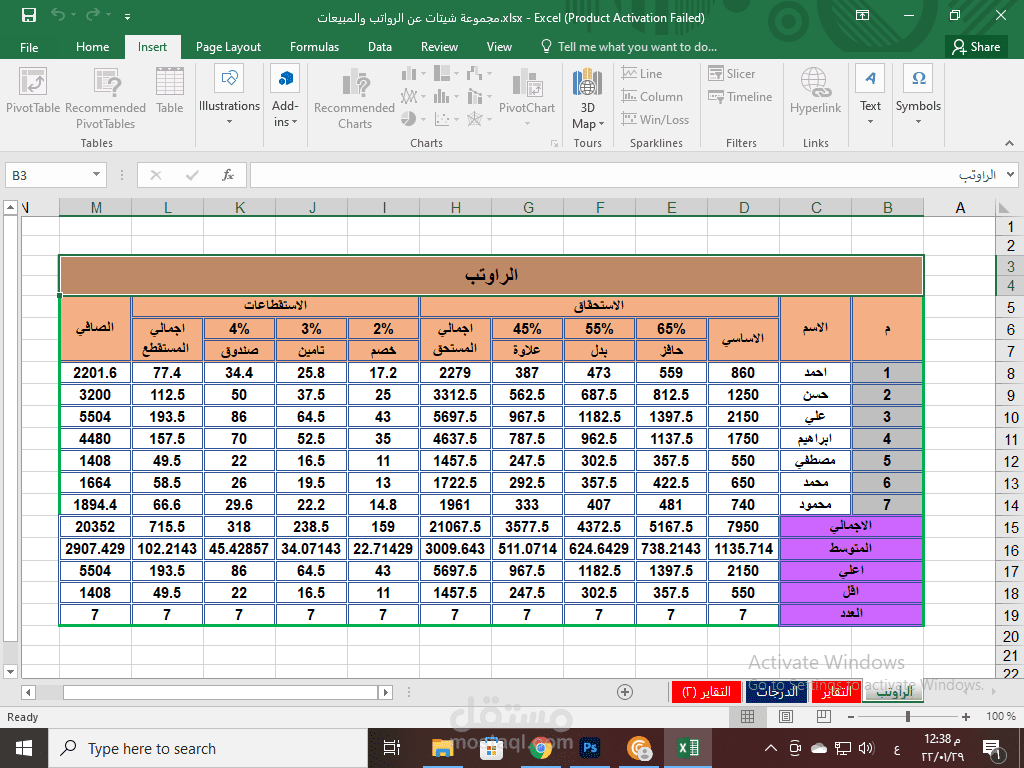Click the Hyperlink button
Viewport: 1024px width, 768px height.
pyautogui.click(x=815, y=91)
